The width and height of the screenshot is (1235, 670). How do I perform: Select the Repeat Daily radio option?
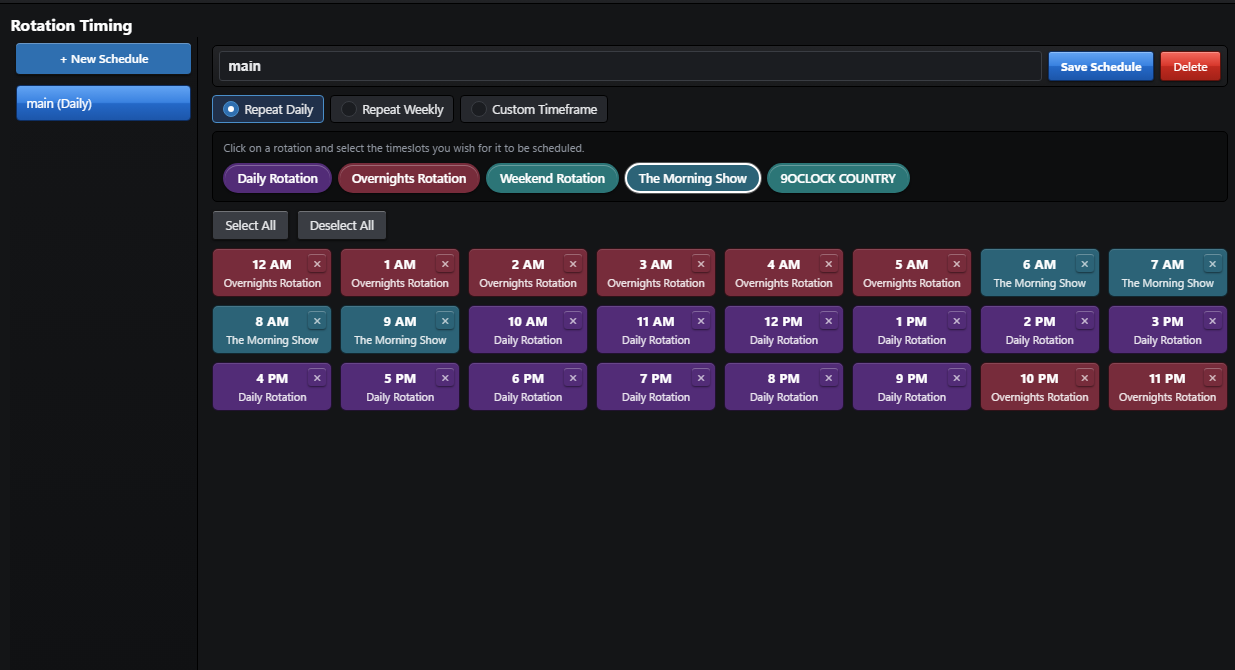click(268, 109)
